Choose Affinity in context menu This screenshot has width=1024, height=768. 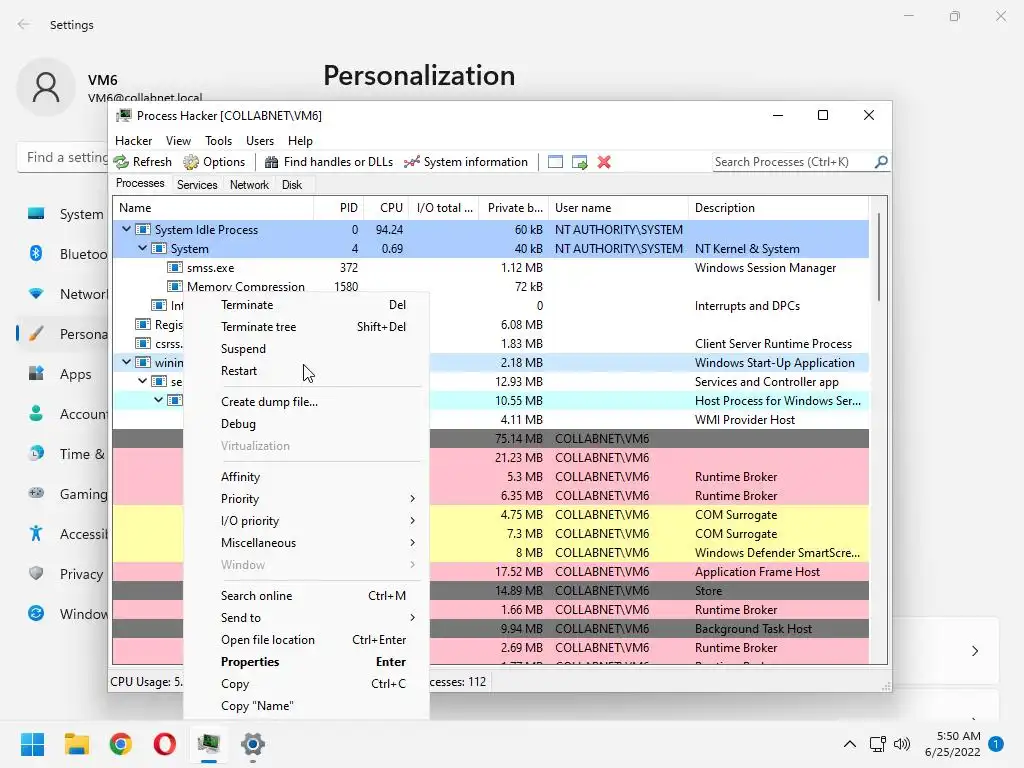click(x=306, y=477)
